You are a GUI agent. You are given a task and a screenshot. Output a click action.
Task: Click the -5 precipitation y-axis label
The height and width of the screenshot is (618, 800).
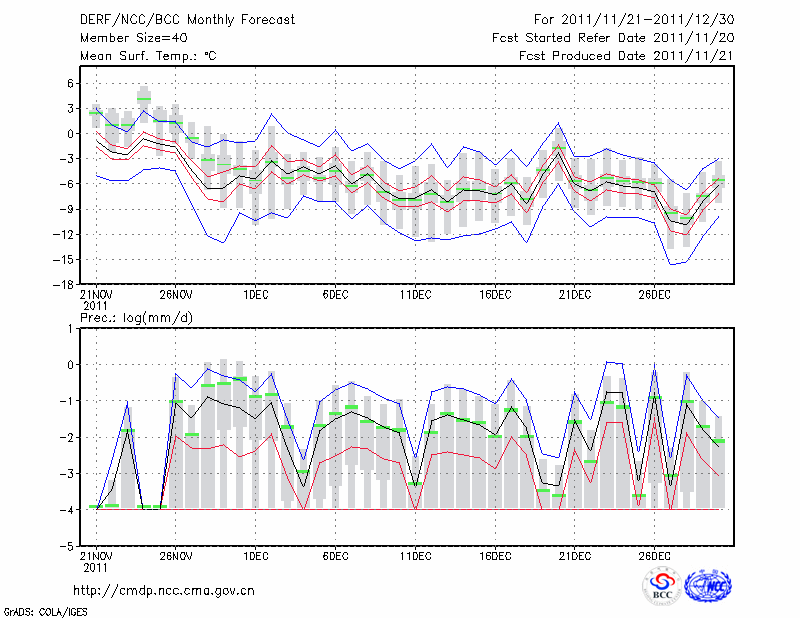click(69, 547)
